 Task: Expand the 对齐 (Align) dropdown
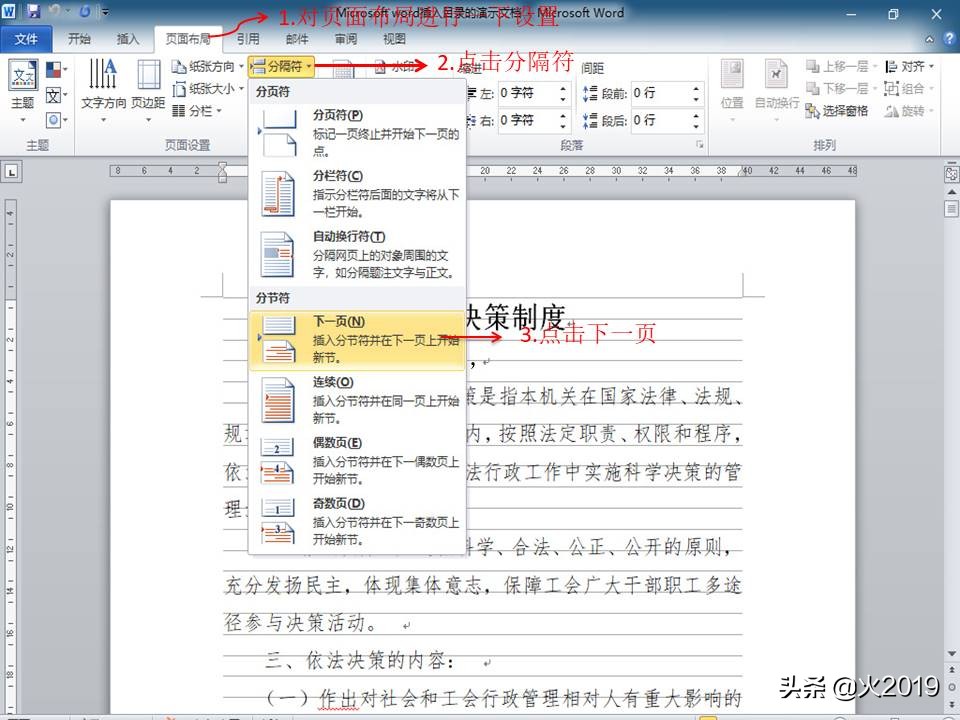[x=915, y=67]
